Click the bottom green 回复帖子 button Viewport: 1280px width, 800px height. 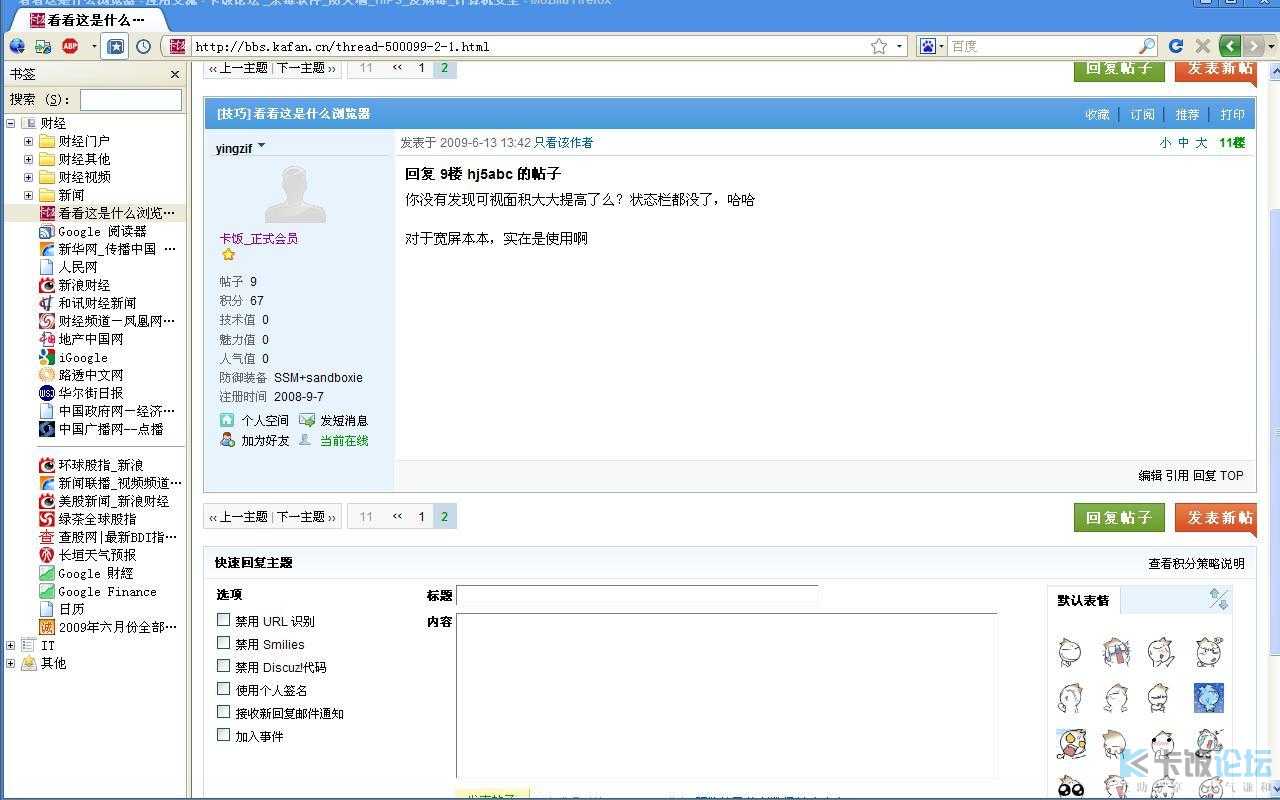point(1119,517)
